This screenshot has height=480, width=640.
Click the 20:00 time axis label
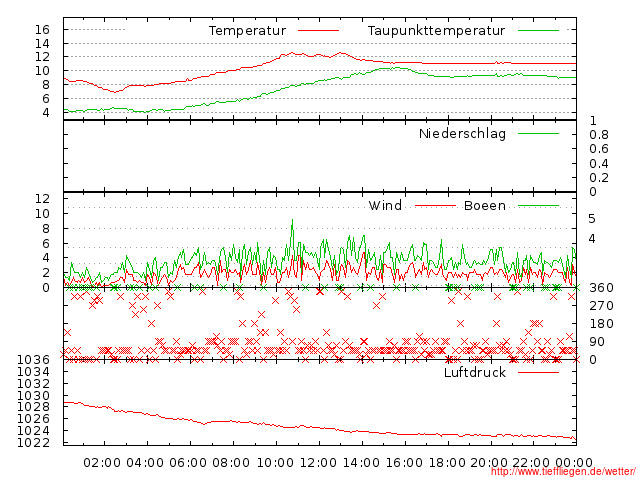[x=489, y=462]
